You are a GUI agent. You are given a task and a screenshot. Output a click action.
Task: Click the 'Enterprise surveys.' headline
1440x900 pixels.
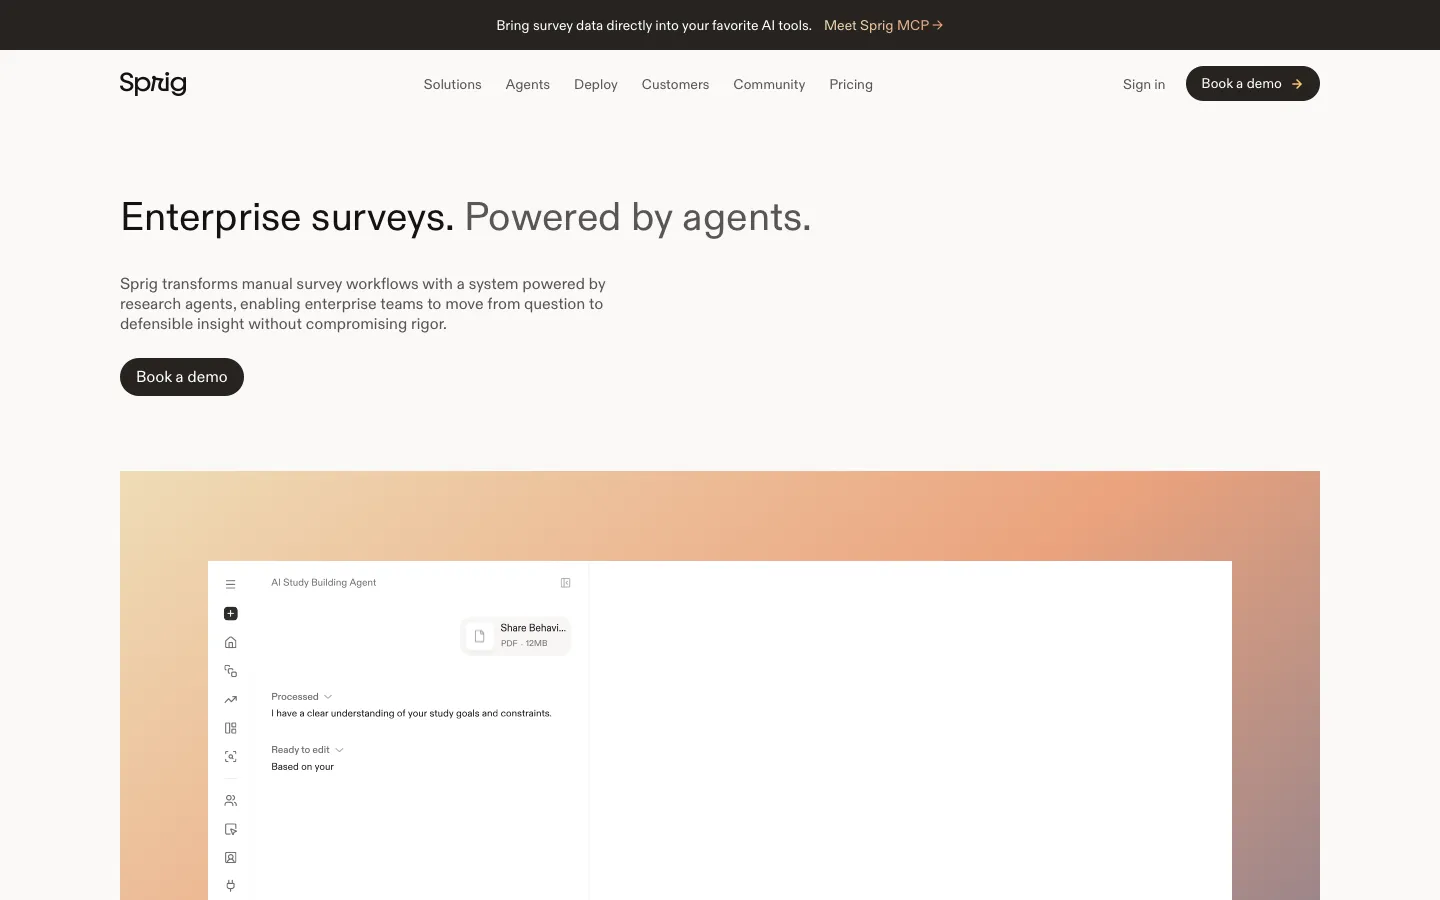coord(287,217)
